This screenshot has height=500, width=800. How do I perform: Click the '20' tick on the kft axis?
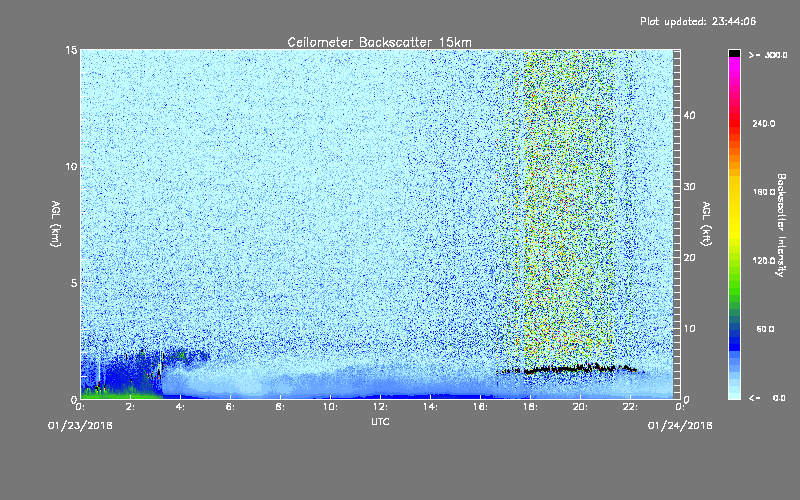[x=689, y=258]
